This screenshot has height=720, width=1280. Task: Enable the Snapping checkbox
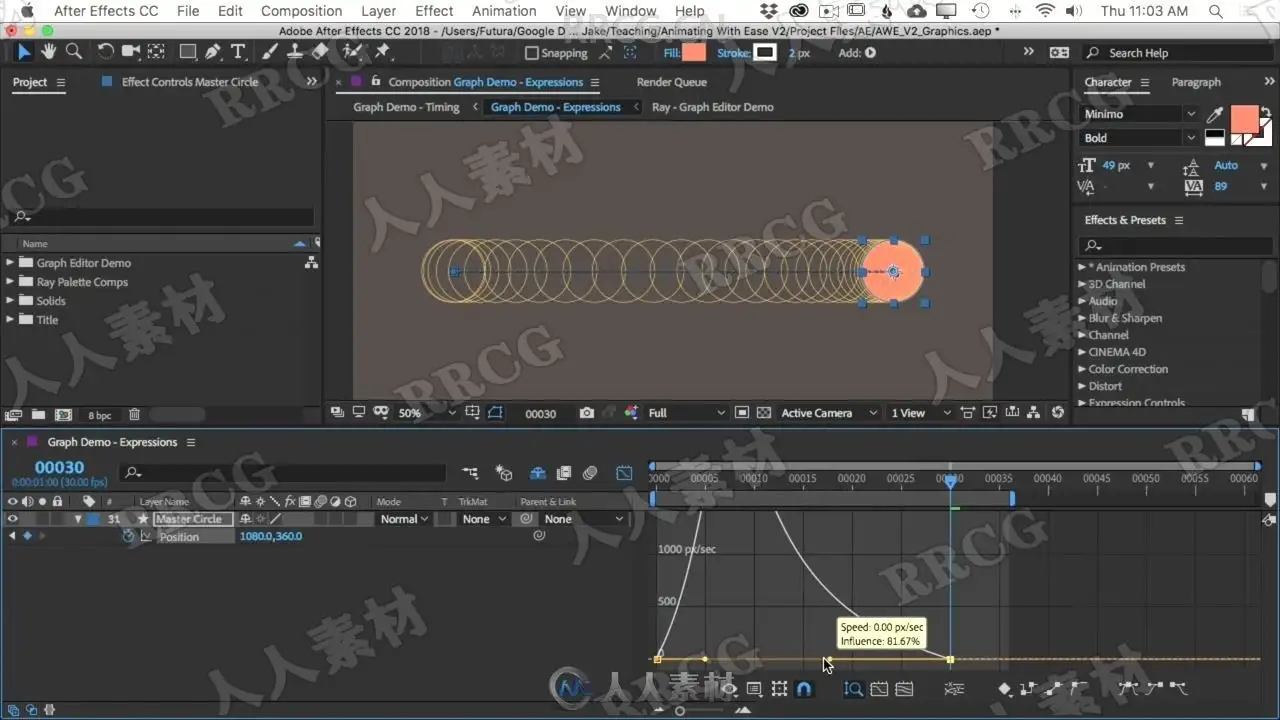(x=532, y=53)
